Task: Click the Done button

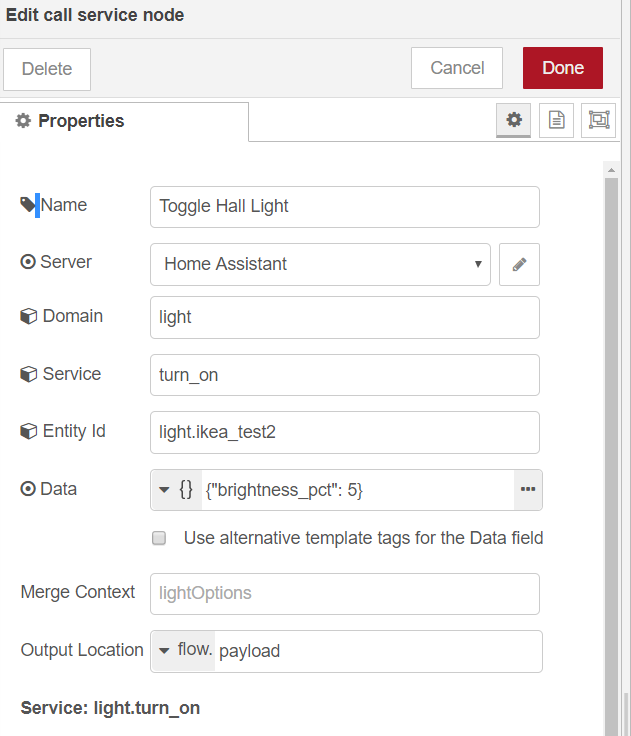Action: [x=563, y=68]
